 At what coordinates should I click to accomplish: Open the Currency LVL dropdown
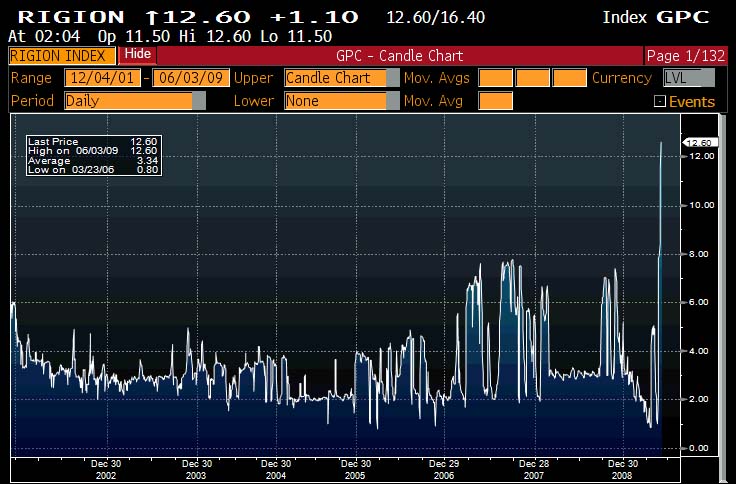point(689,78)
